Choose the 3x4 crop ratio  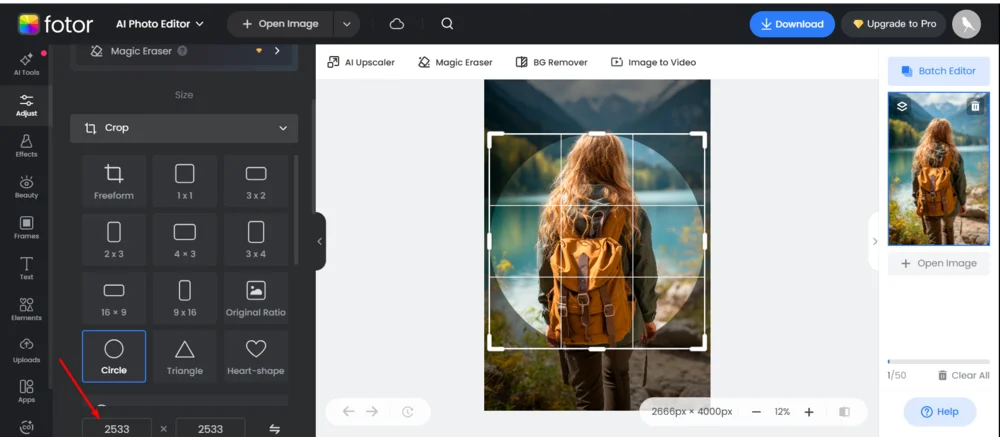[x=256, y=239]
